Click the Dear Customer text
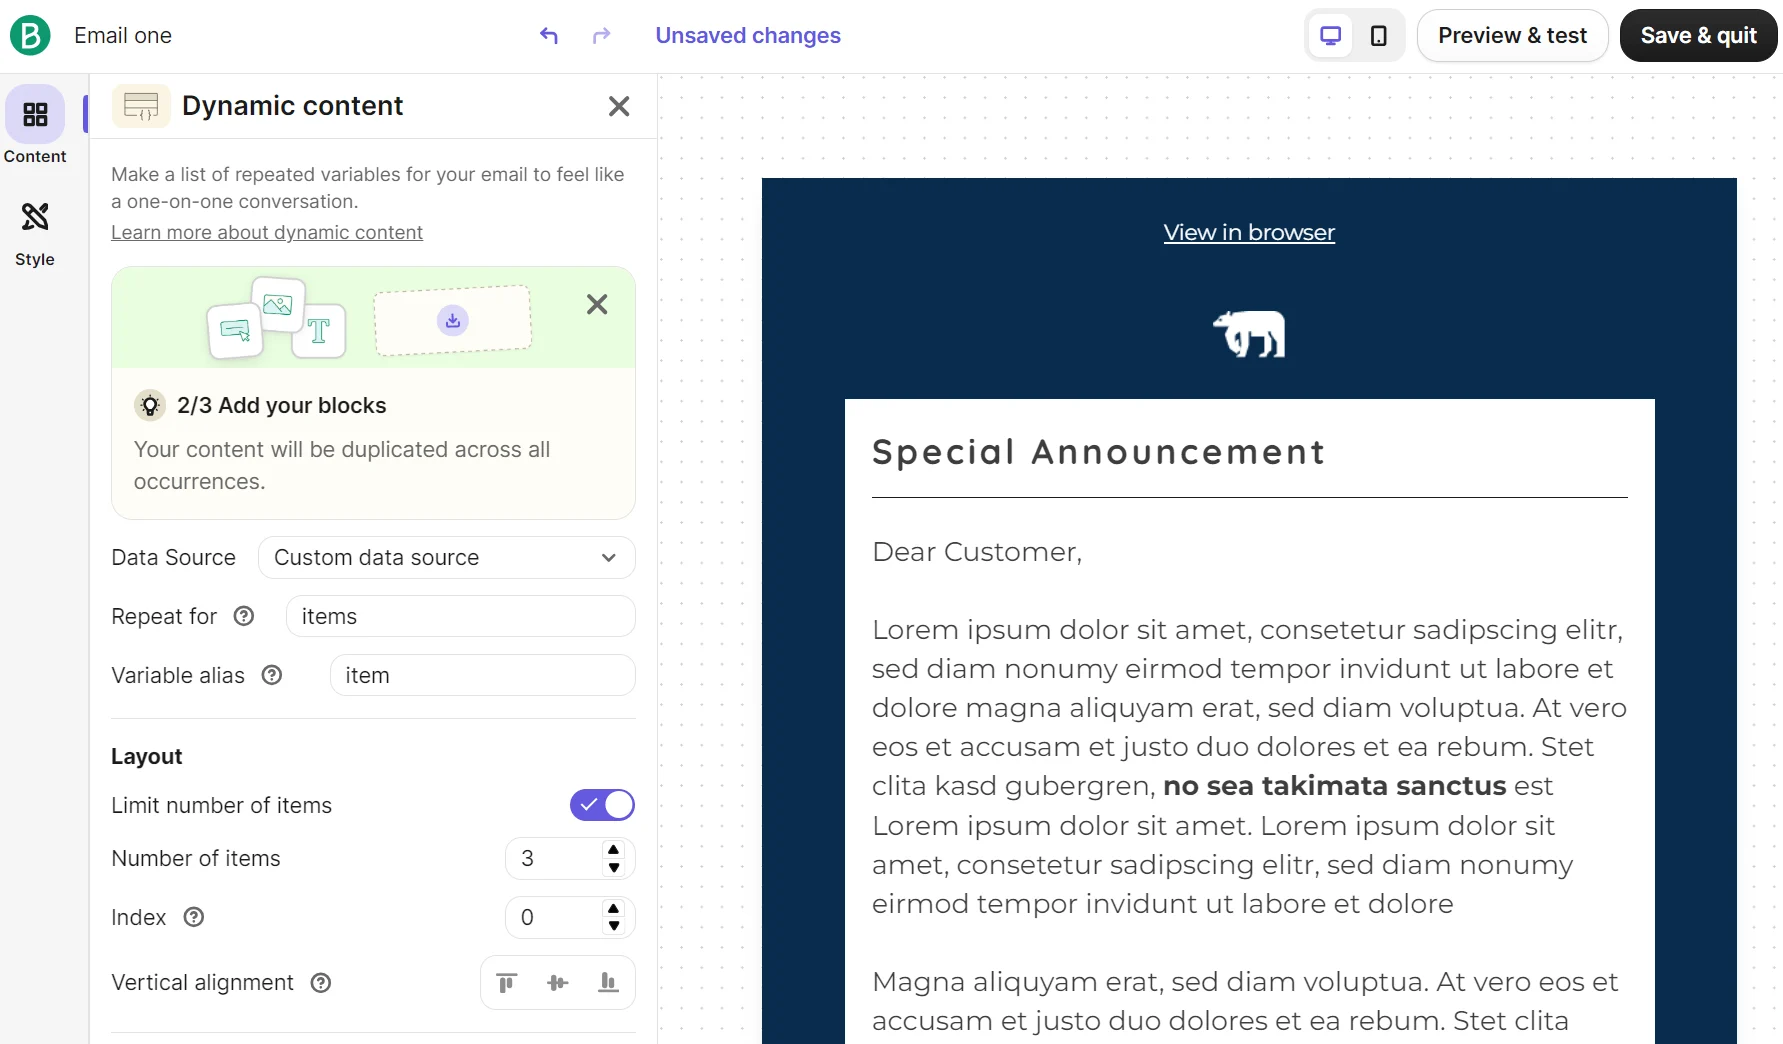The height and width of the screenshot is (1044, 1783). pyautogui.click(x=977, y=552)
